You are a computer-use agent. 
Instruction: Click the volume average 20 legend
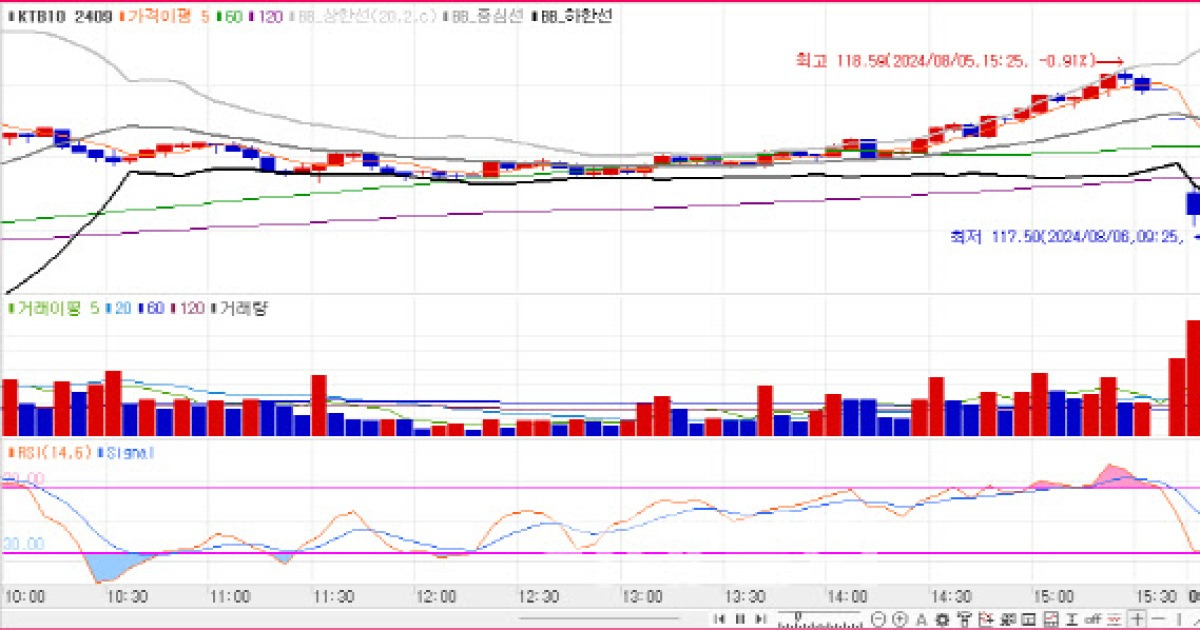pyautogui.click(x=118, y=308)
